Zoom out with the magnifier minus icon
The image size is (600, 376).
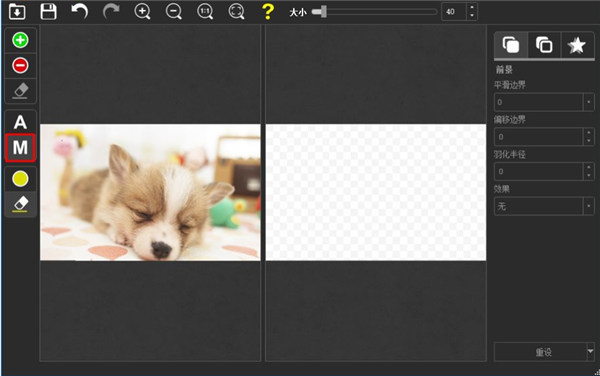174,11
